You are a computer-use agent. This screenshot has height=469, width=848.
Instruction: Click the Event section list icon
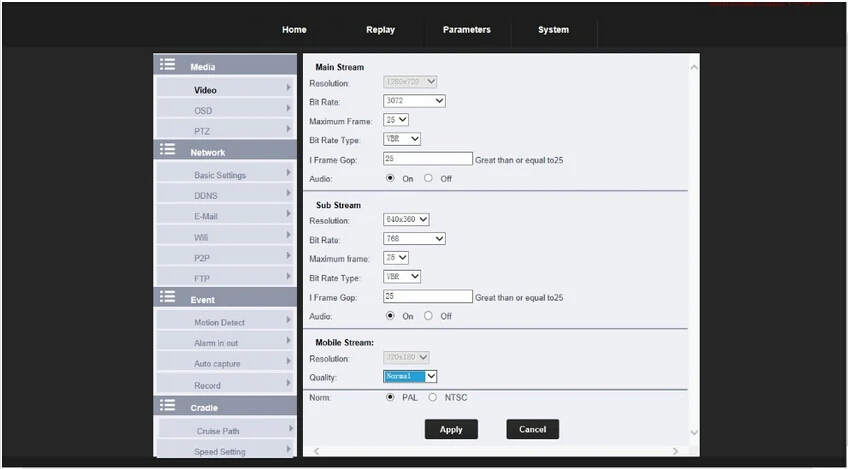pyautogui.click(x=168, y=296)
